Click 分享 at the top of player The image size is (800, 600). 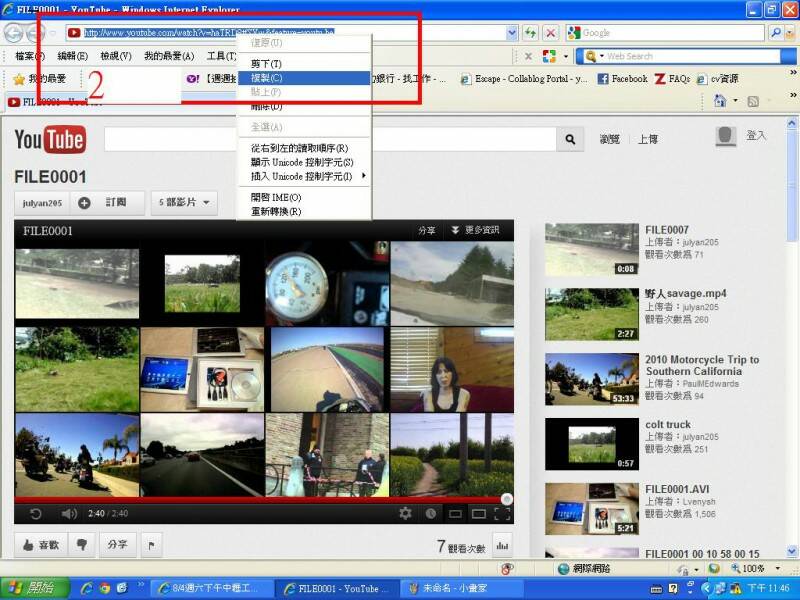click(x=427, y=231)
